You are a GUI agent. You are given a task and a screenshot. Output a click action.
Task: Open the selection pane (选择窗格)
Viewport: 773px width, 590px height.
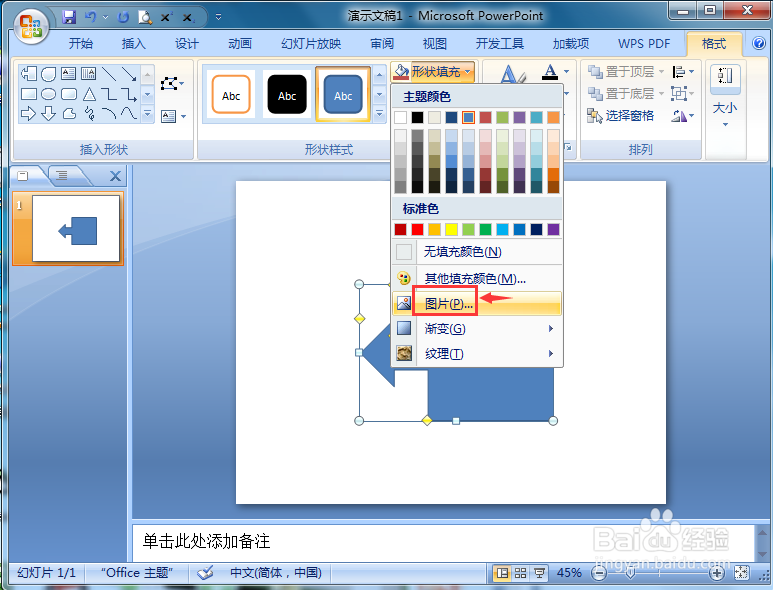point(620,116)
